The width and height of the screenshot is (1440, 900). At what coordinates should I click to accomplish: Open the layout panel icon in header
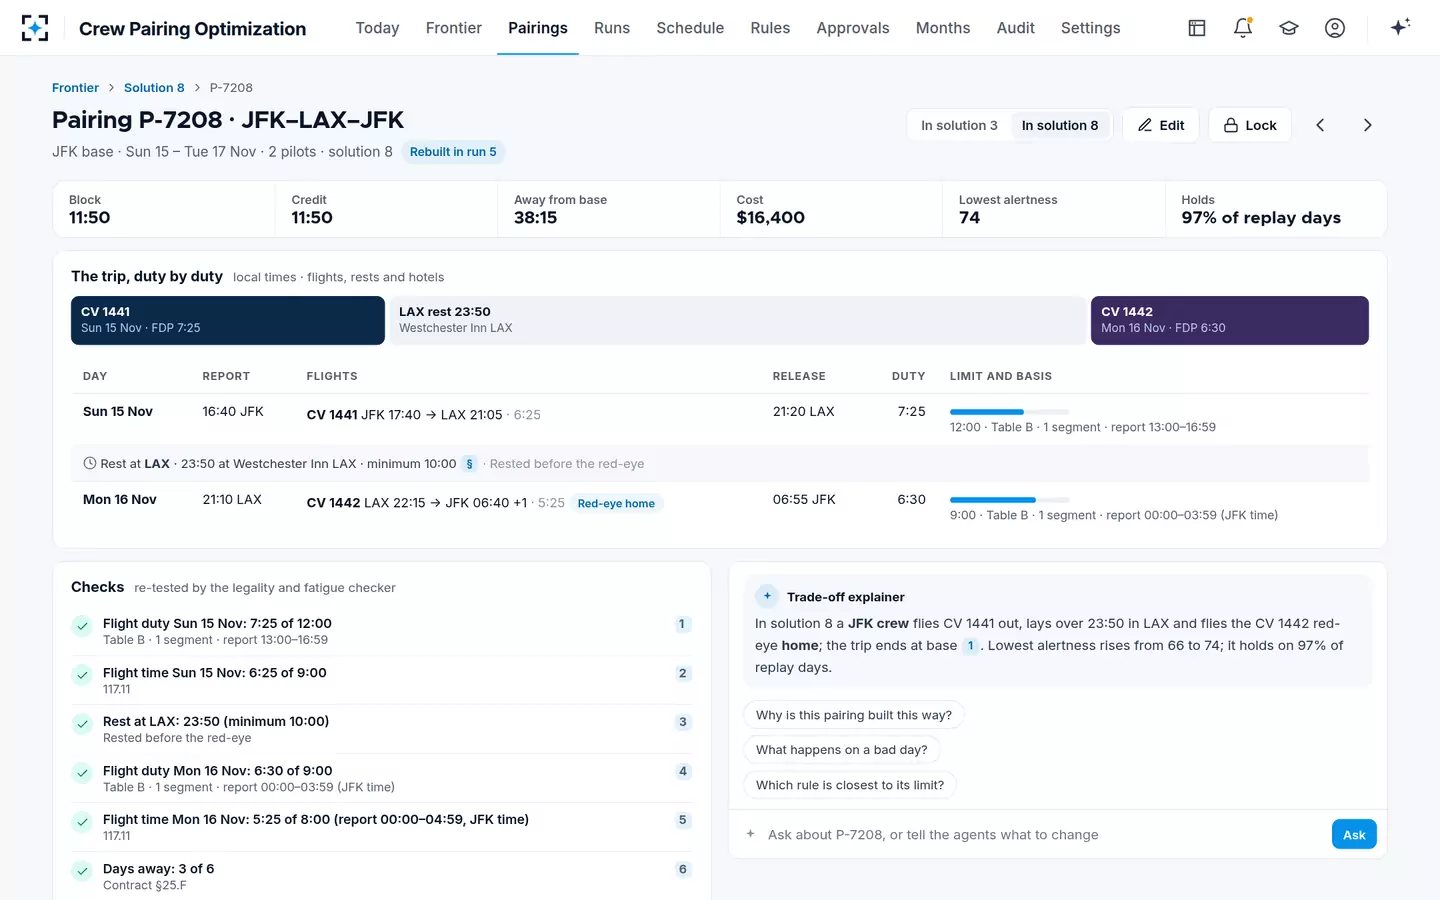tap(1197, 28)
